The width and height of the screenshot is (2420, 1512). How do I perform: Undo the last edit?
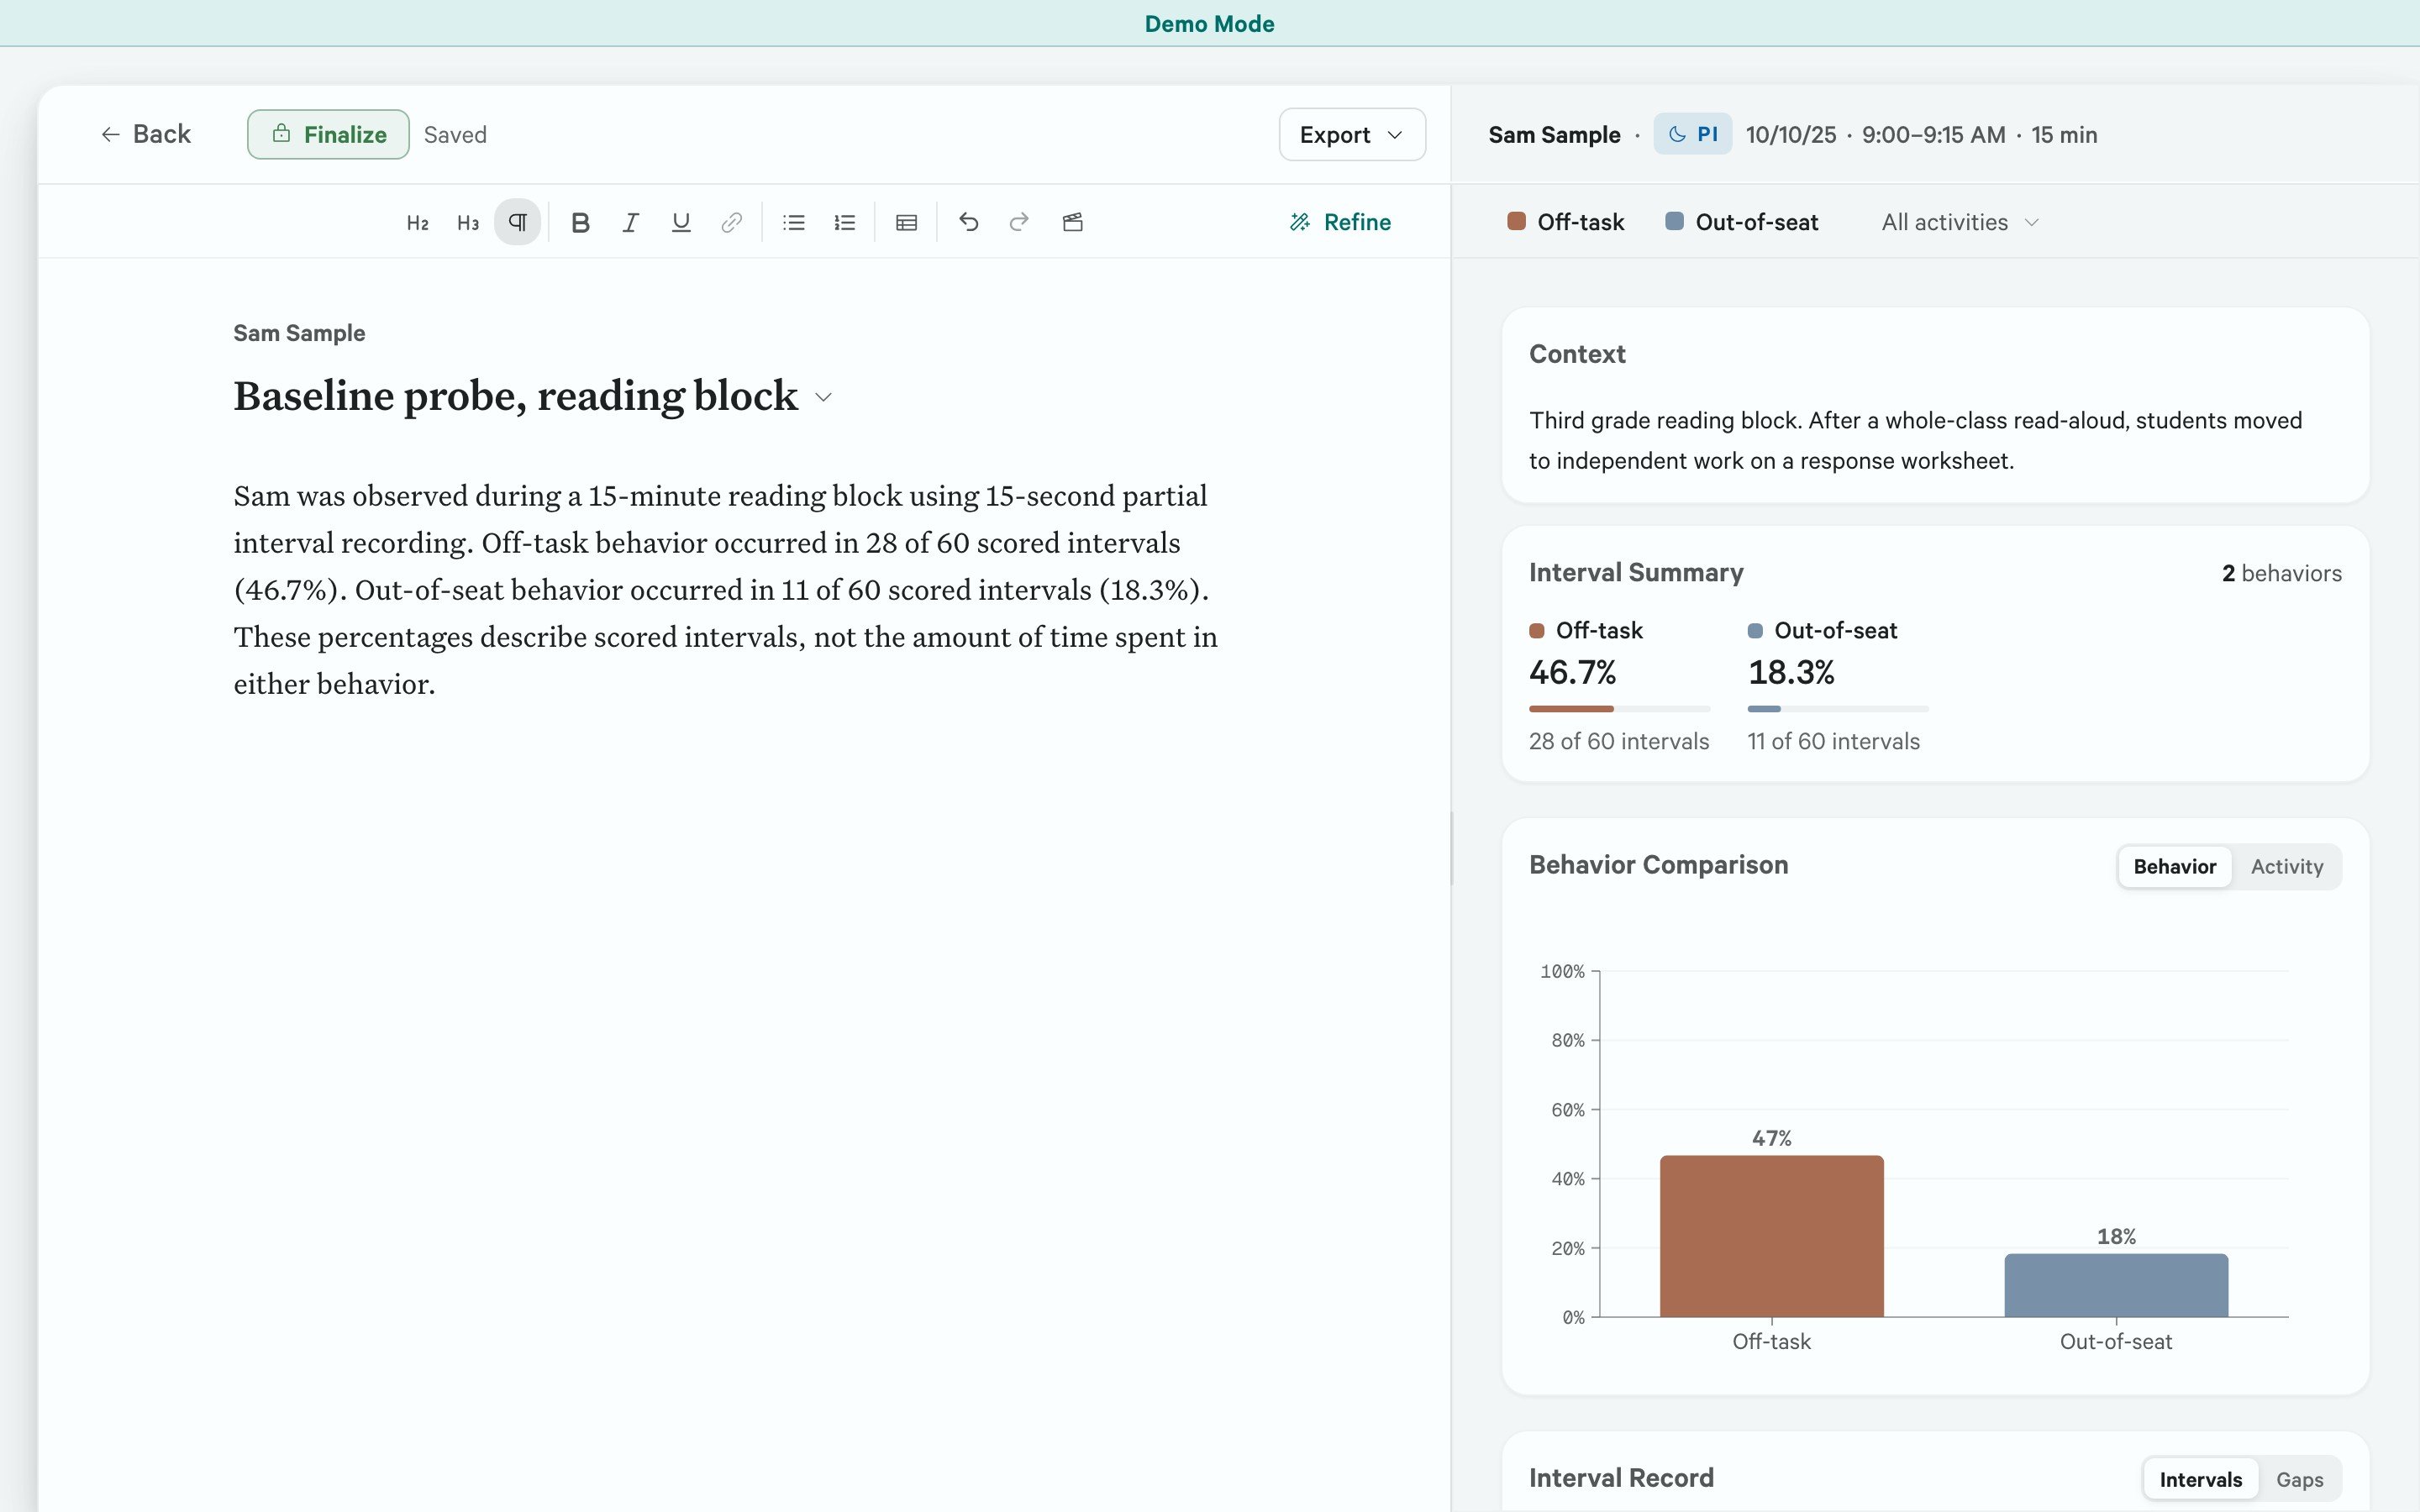click(968, 222)
